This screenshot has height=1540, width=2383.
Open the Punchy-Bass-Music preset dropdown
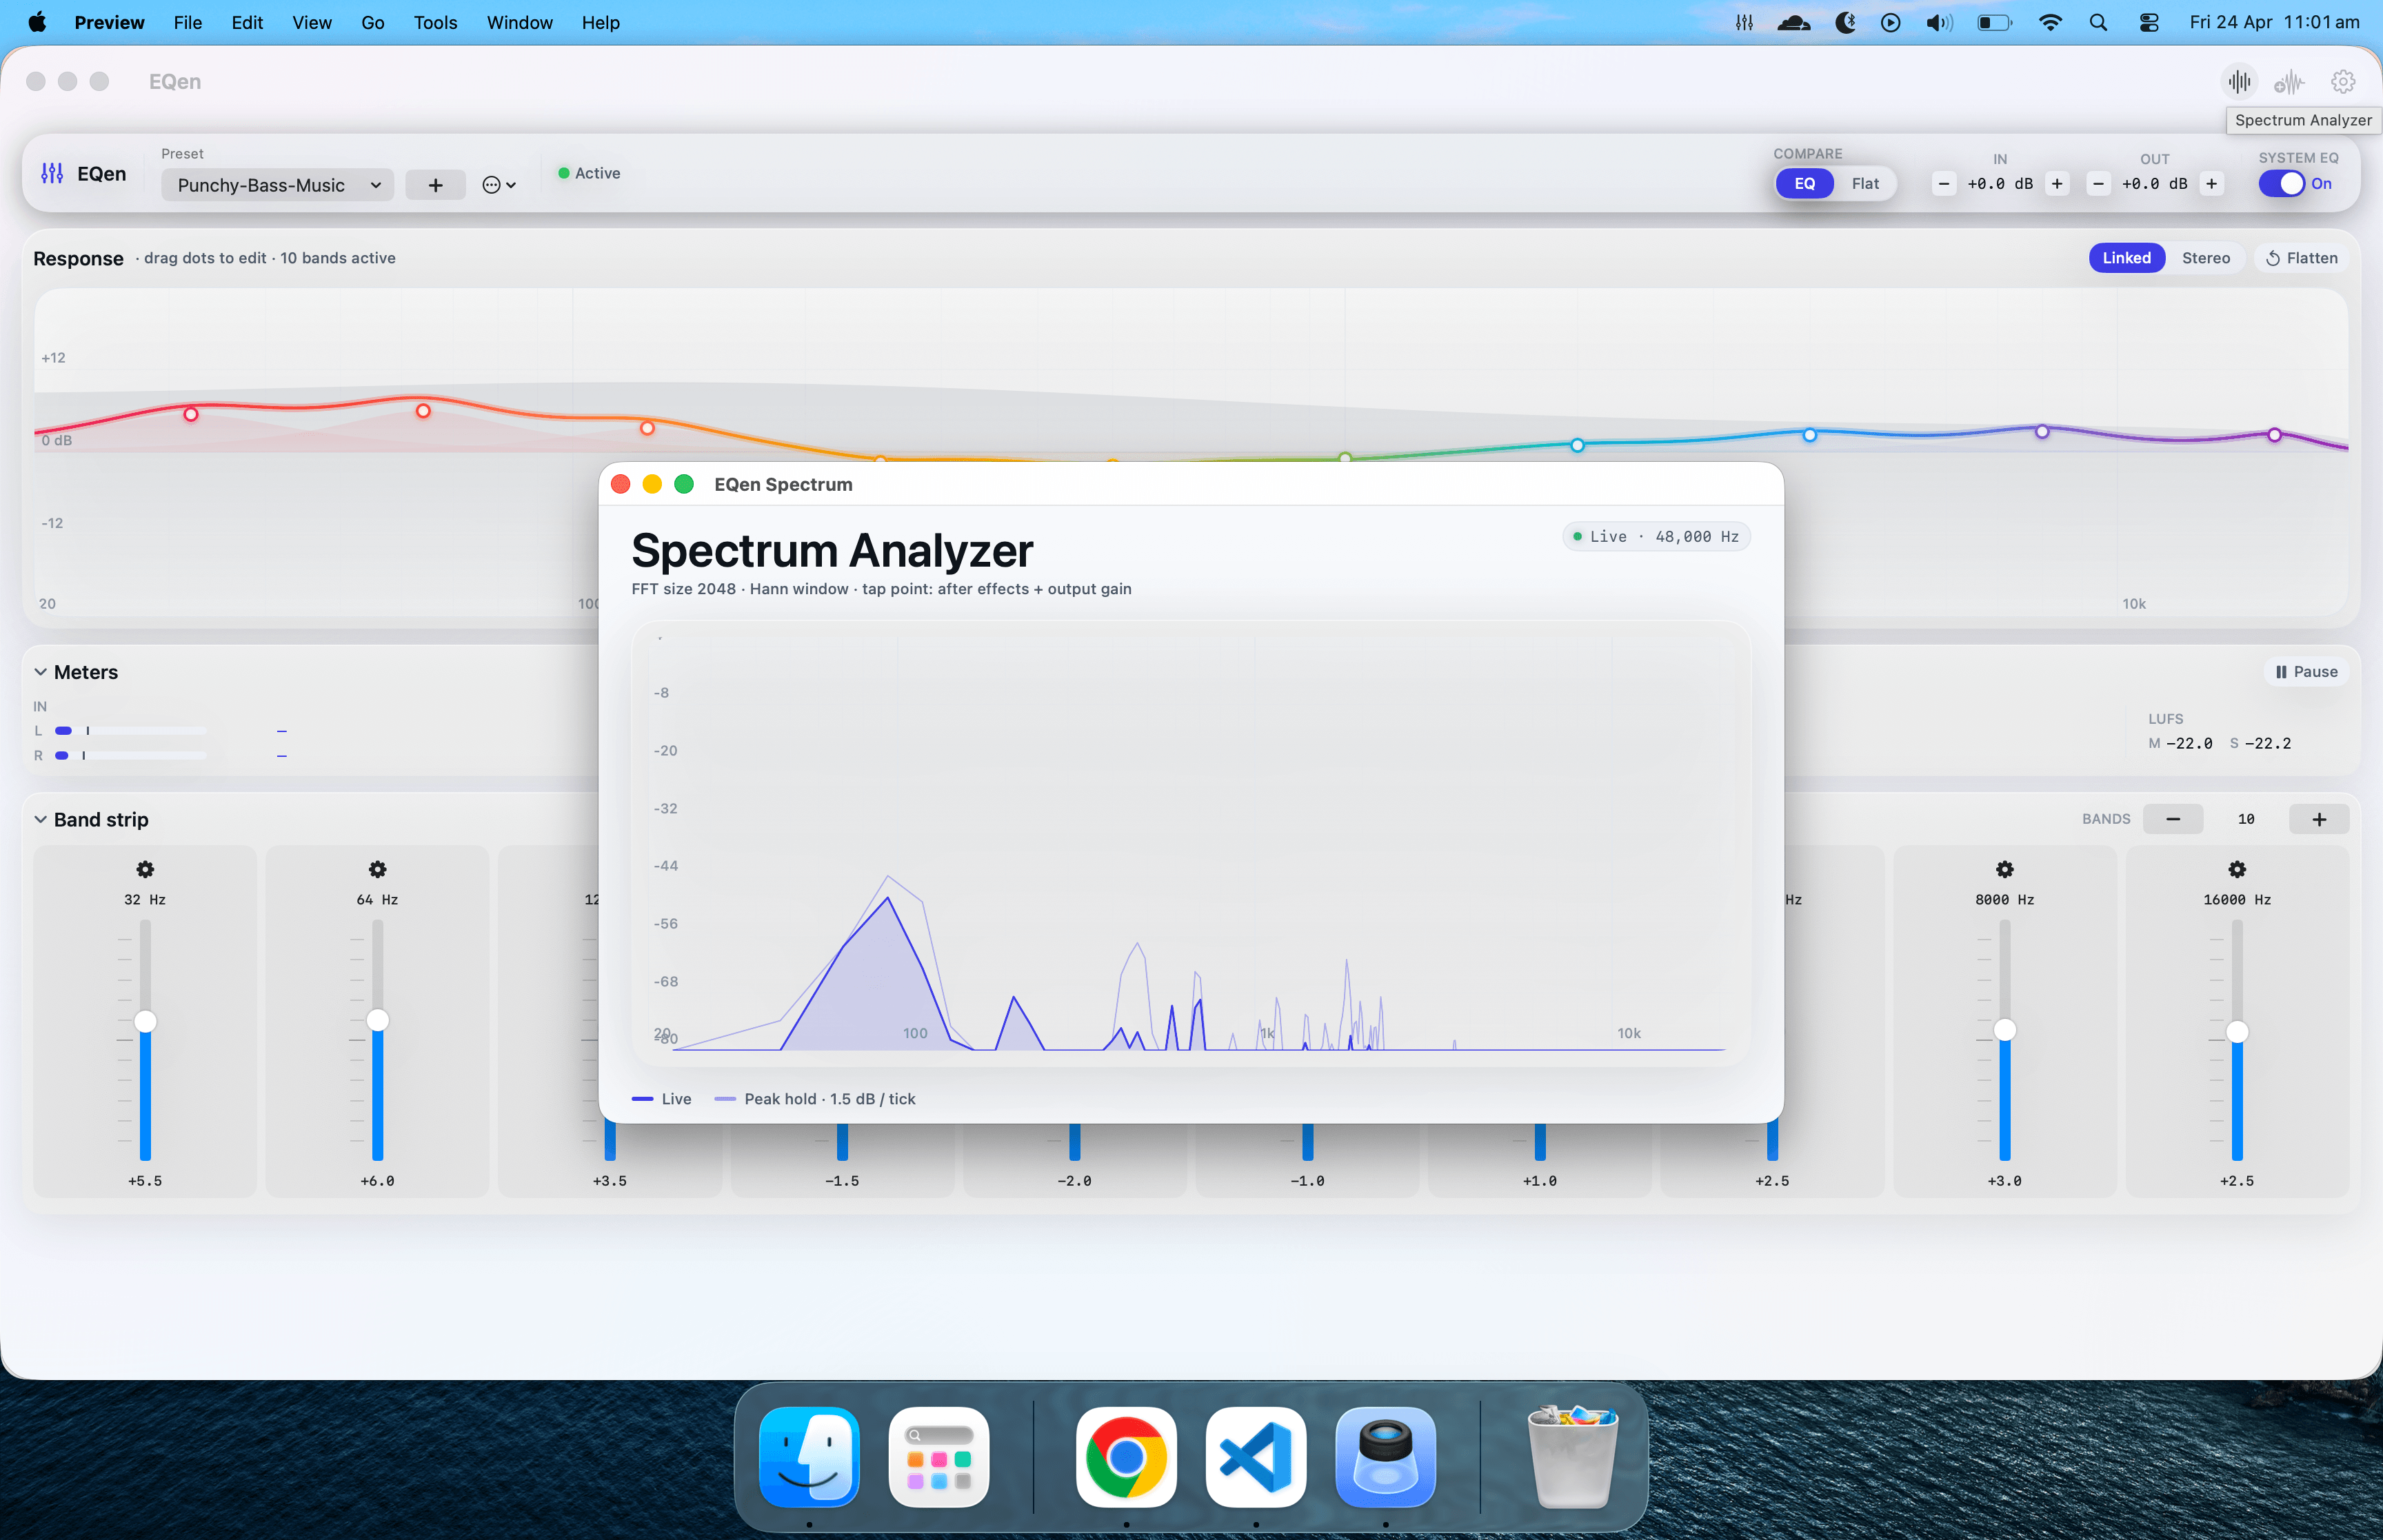(x=277, y=185)
